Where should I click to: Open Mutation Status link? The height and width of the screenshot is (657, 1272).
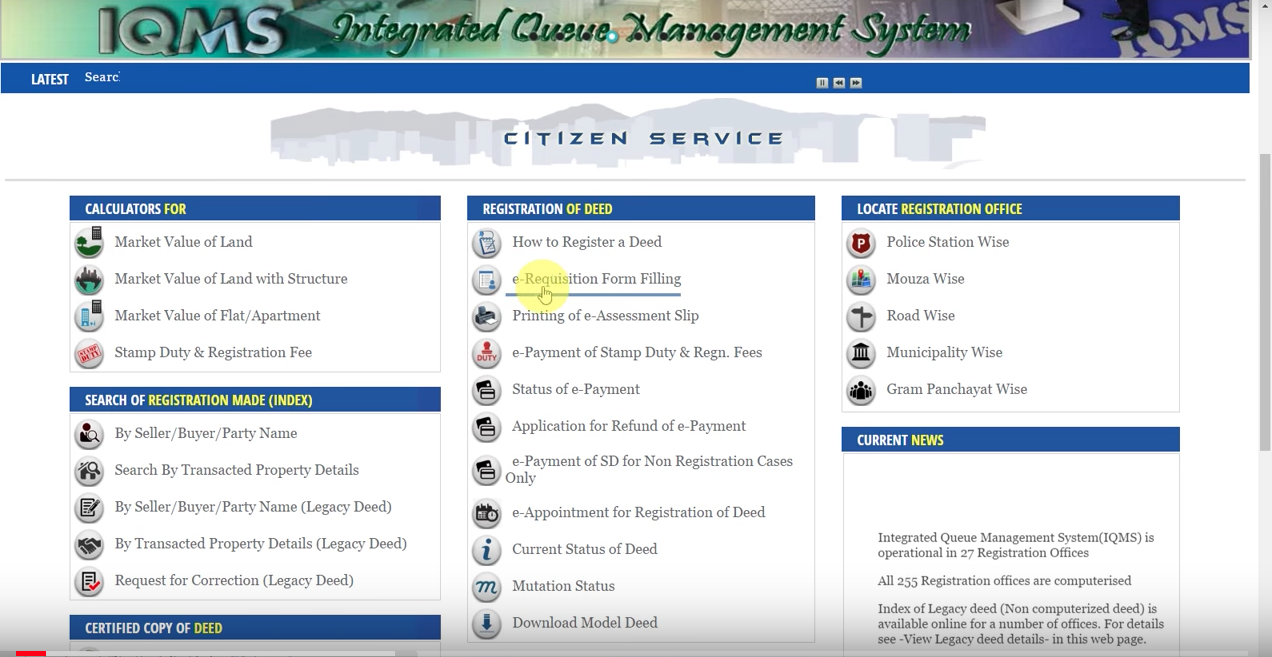[563, 587]
